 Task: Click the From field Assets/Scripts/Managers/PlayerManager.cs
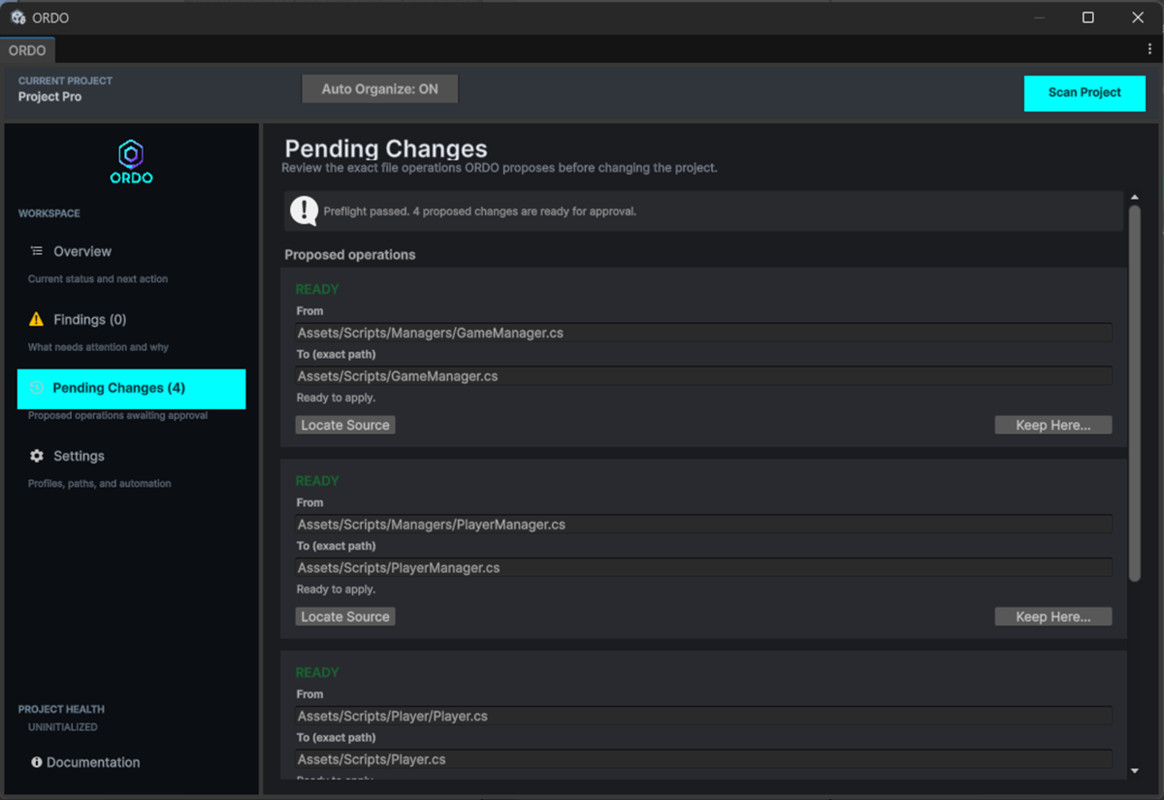click(703, 524)
